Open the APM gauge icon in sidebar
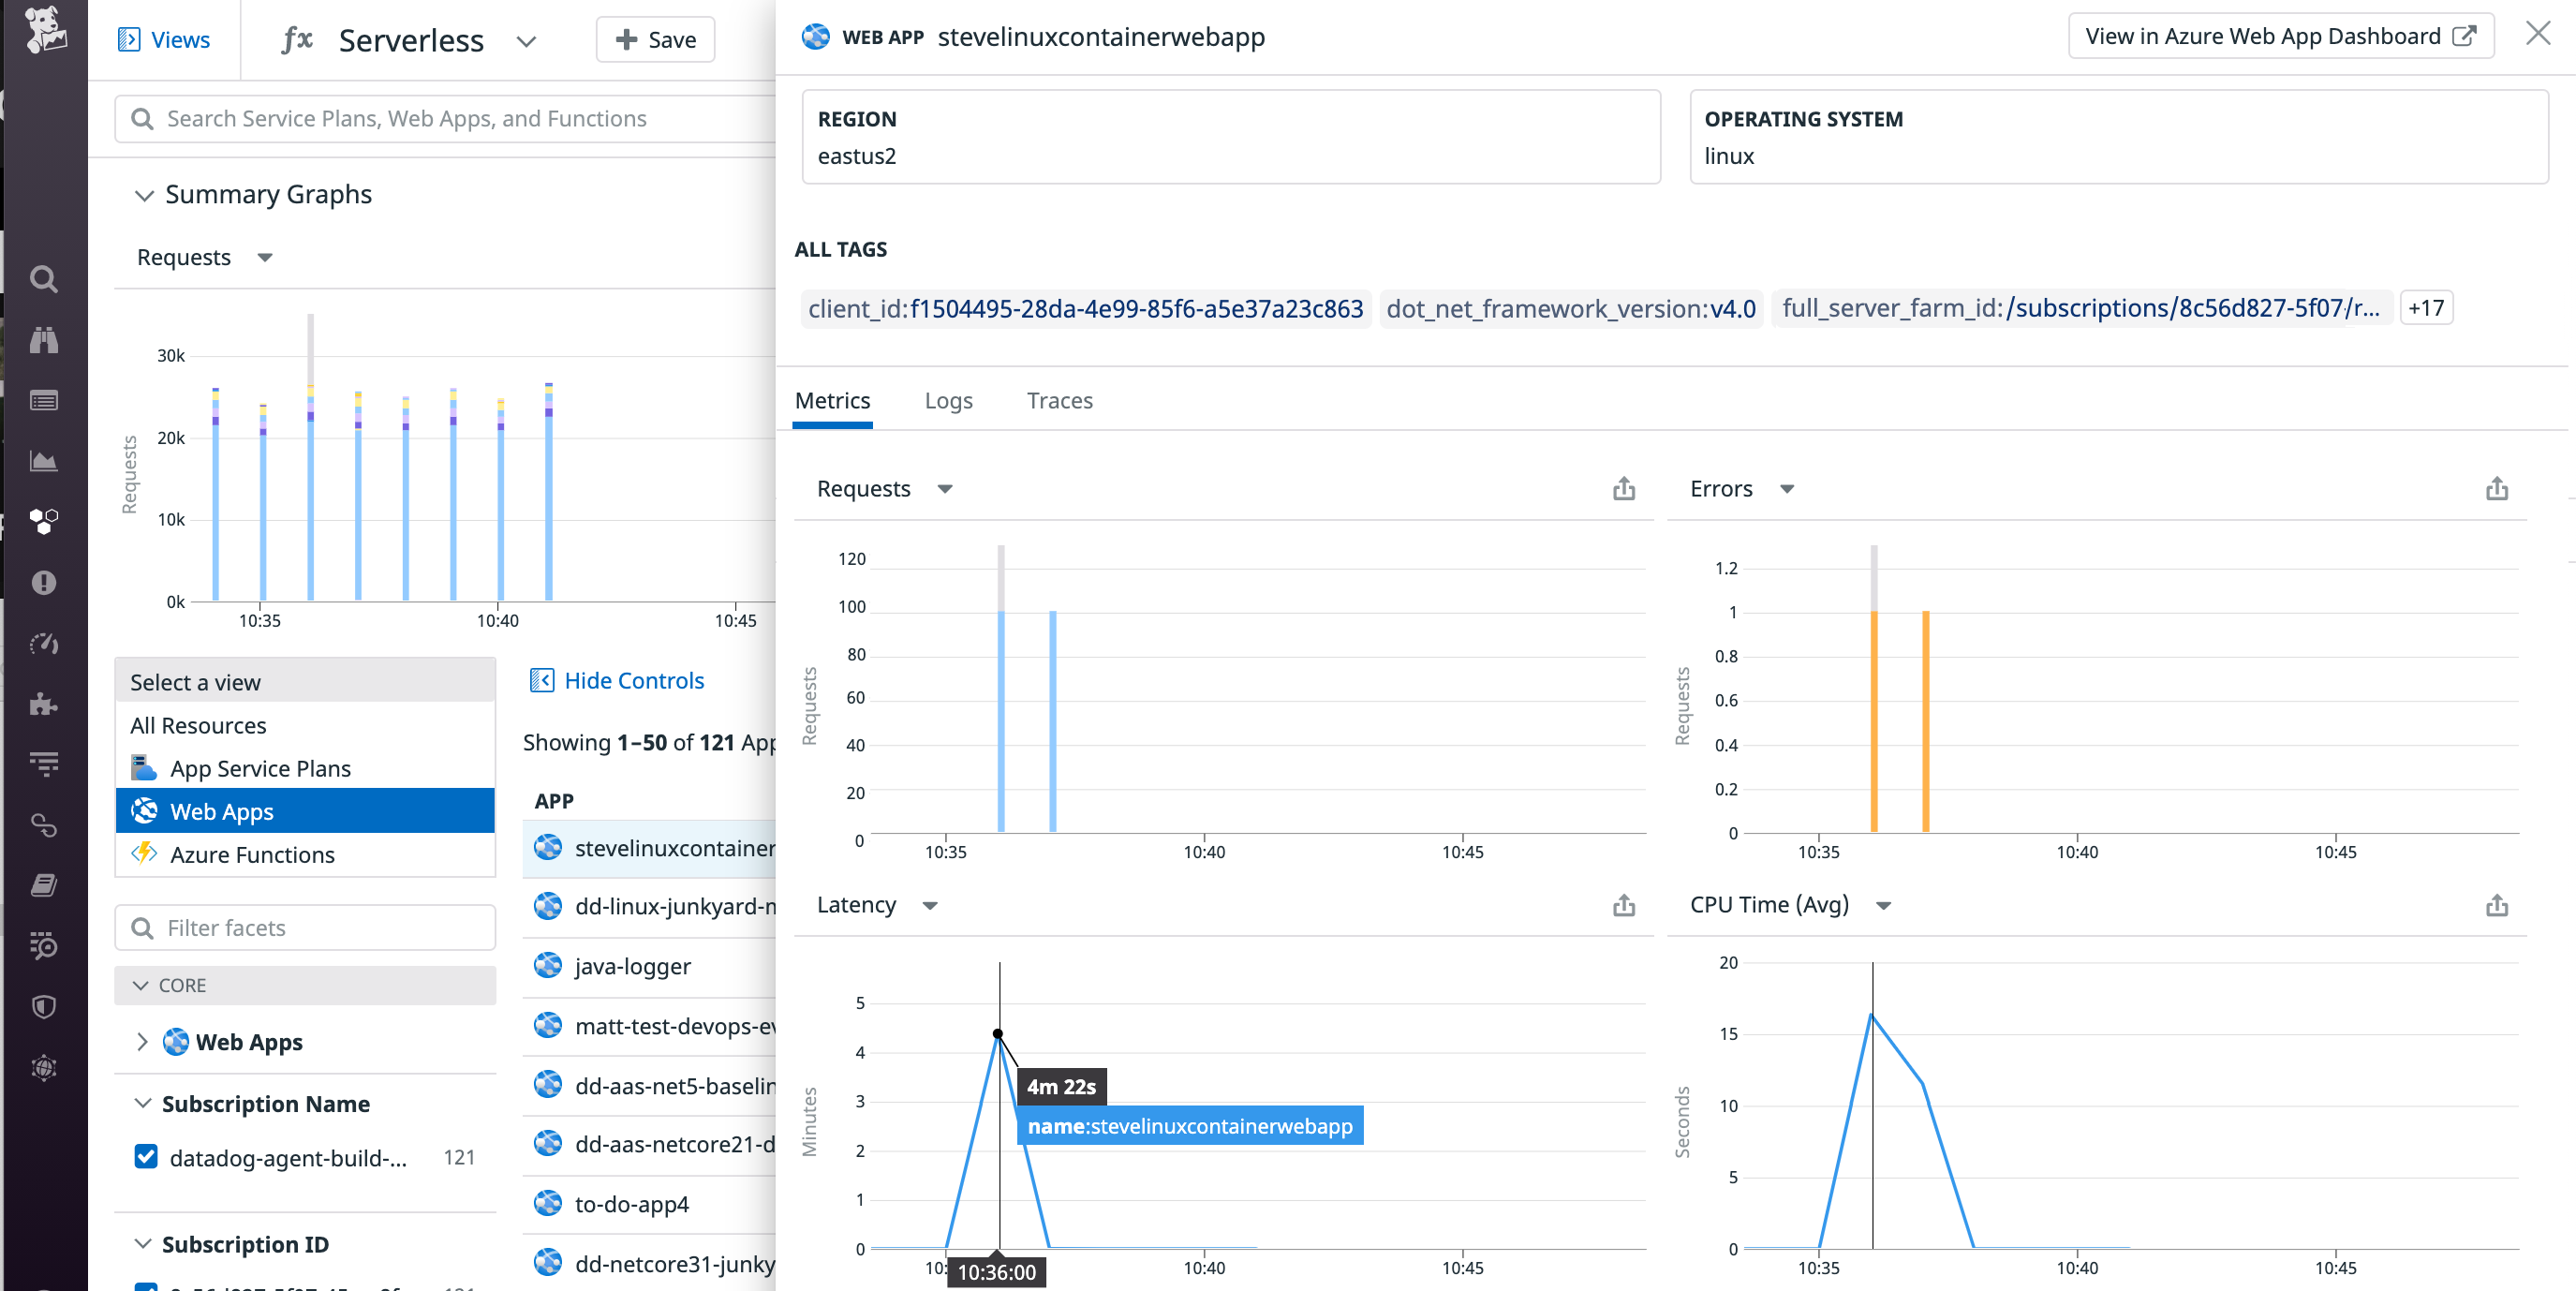Viewport: 2576px width, 1291px height. 44,644
